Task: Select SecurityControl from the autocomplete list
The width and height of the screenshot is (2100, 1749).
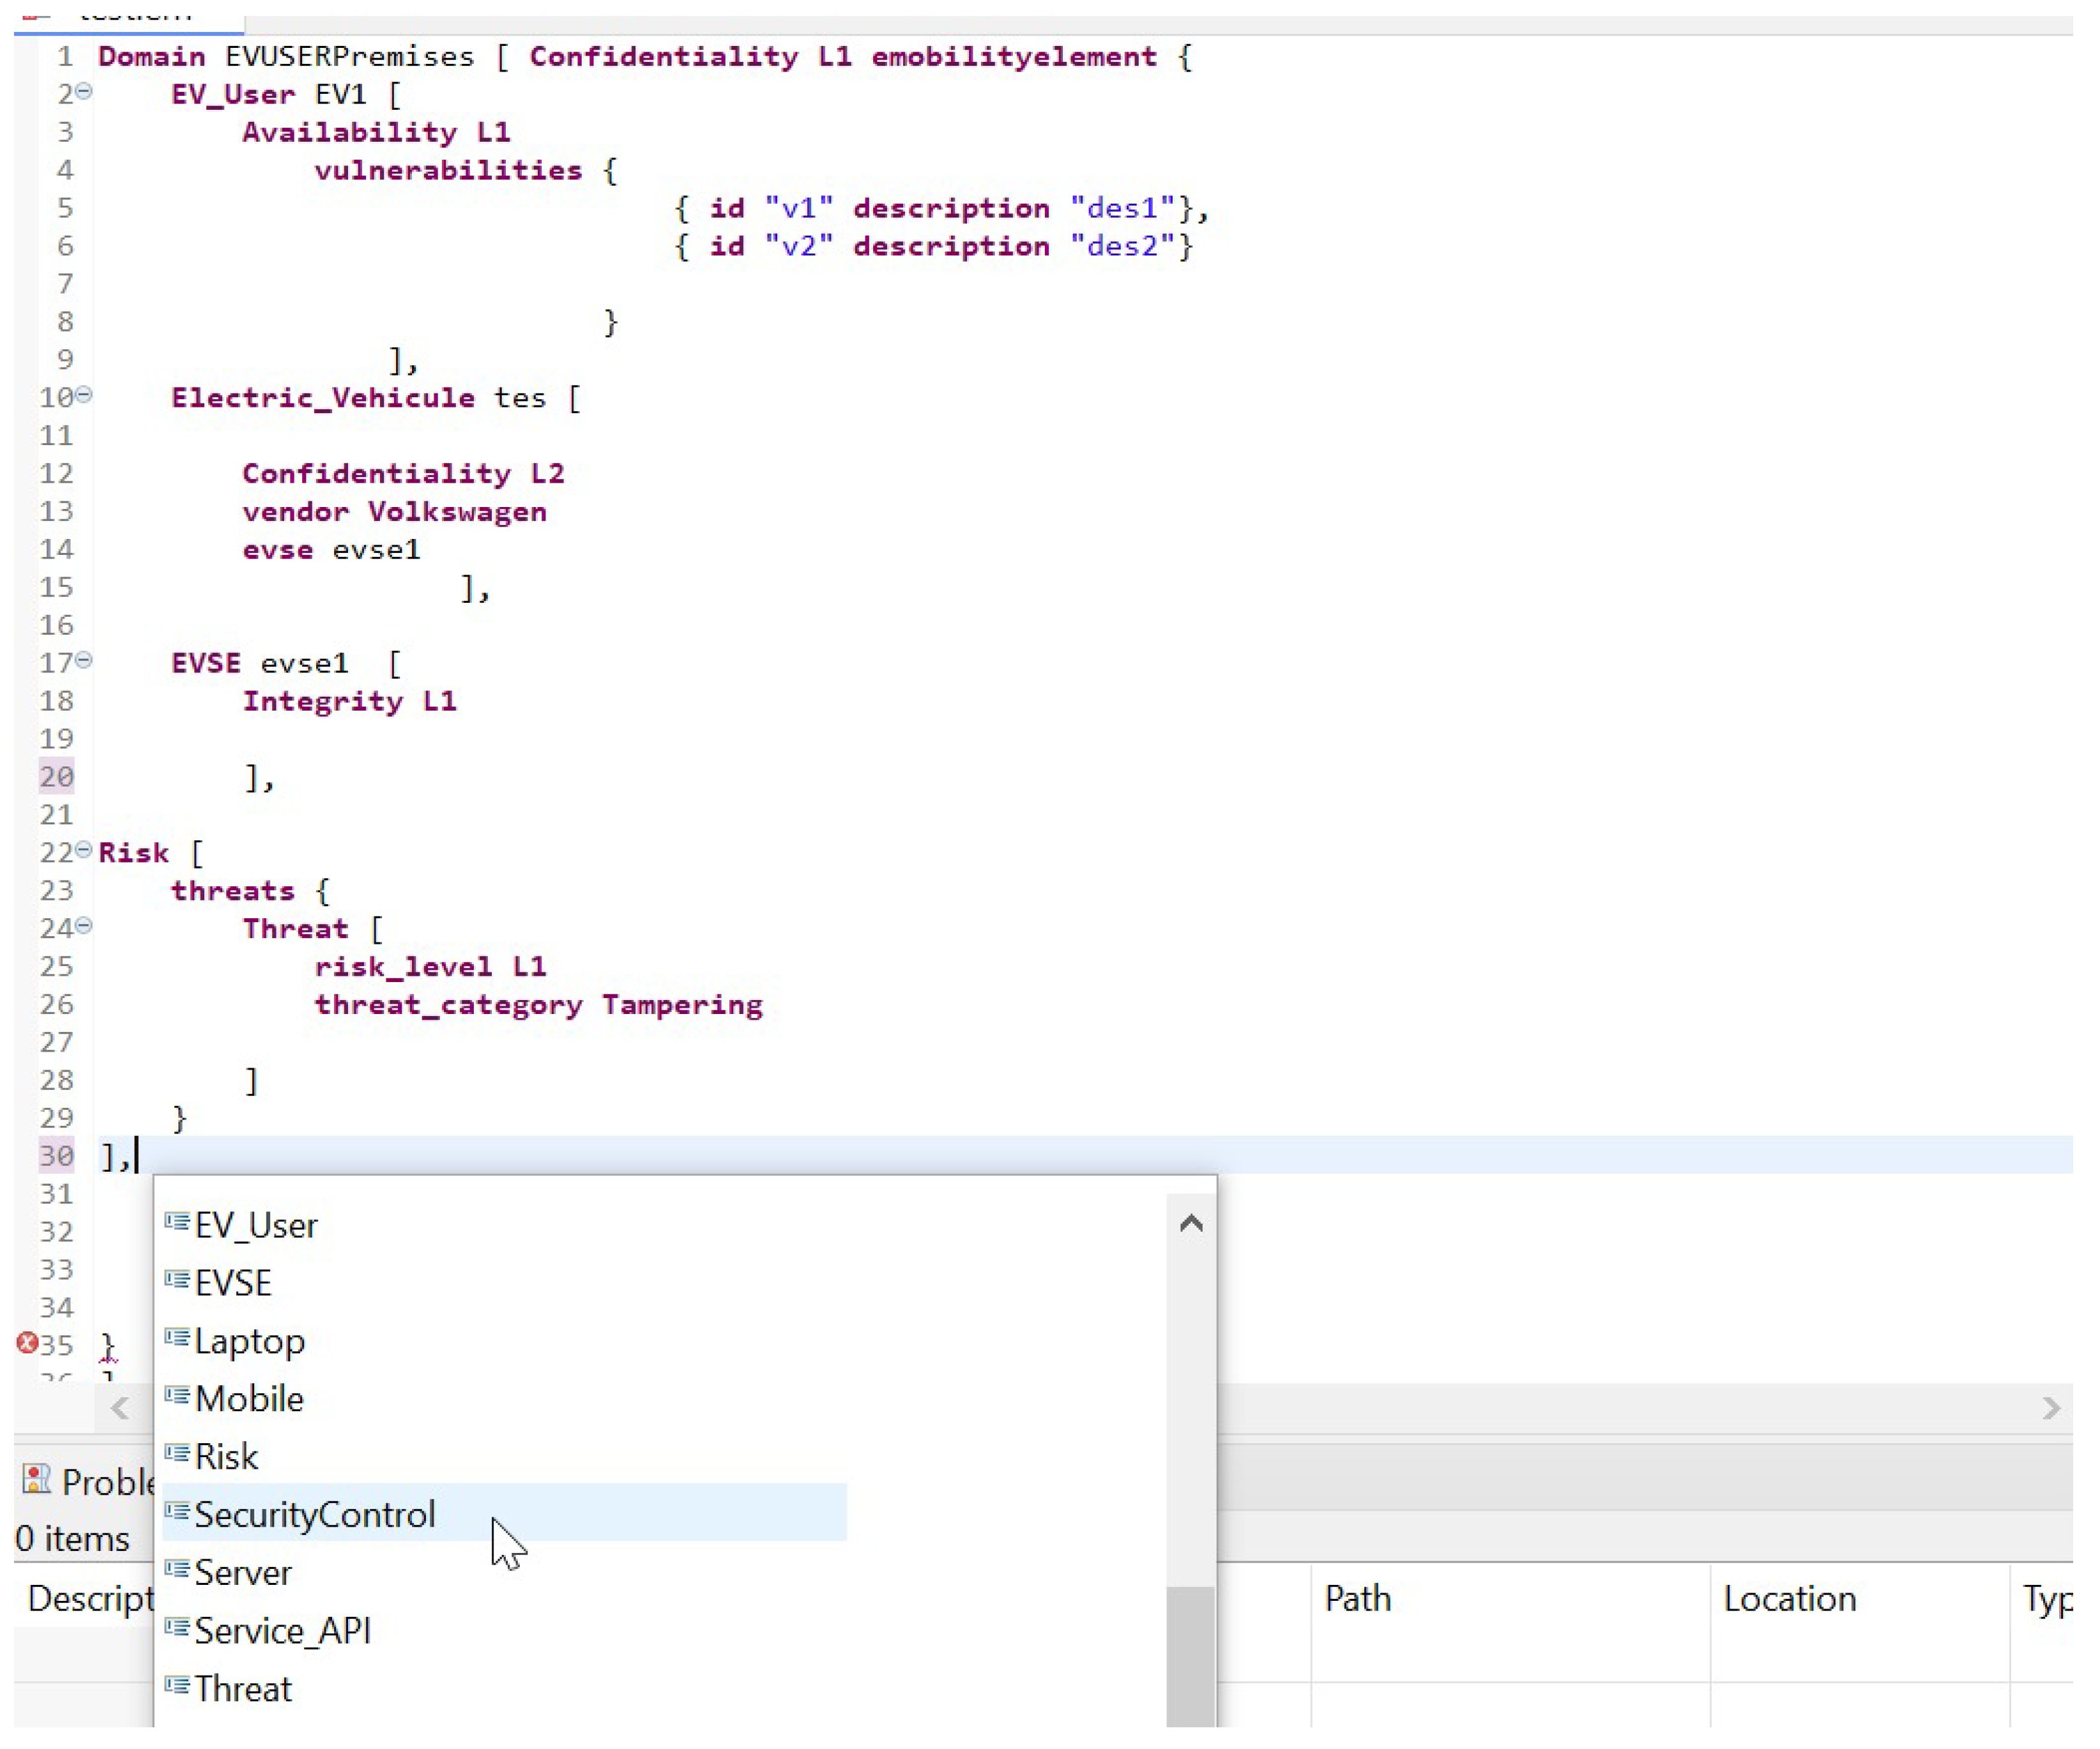Action: coord(314,1514)
